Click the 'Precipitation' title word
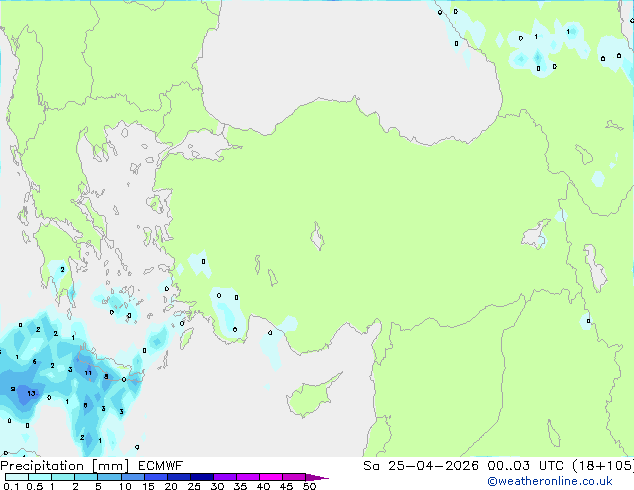Image resolution: width=634 pixels, height=490 pixels. tap(42, 466)
